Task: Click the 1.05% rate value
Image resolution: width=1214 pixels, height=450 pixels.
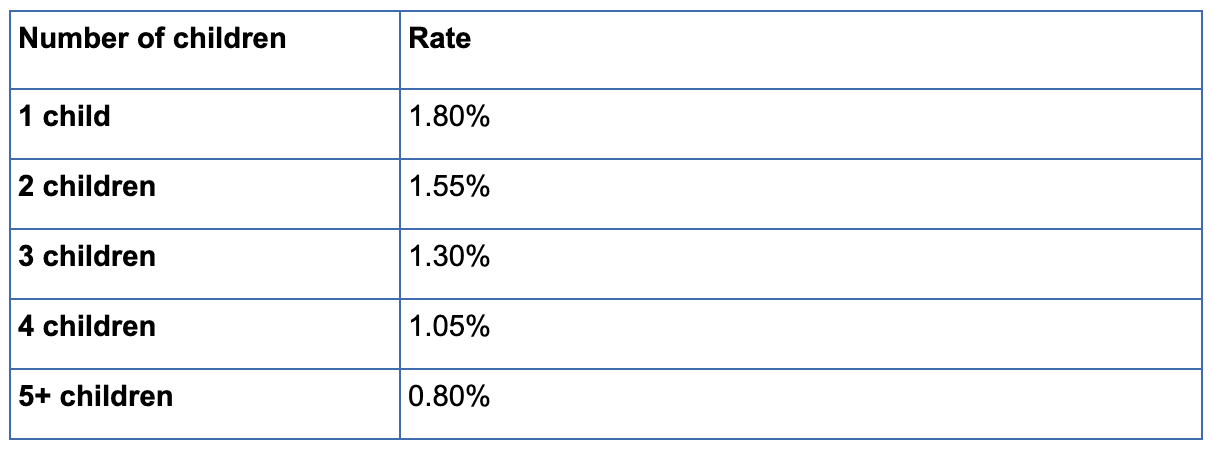Action: tap(450, 327)
